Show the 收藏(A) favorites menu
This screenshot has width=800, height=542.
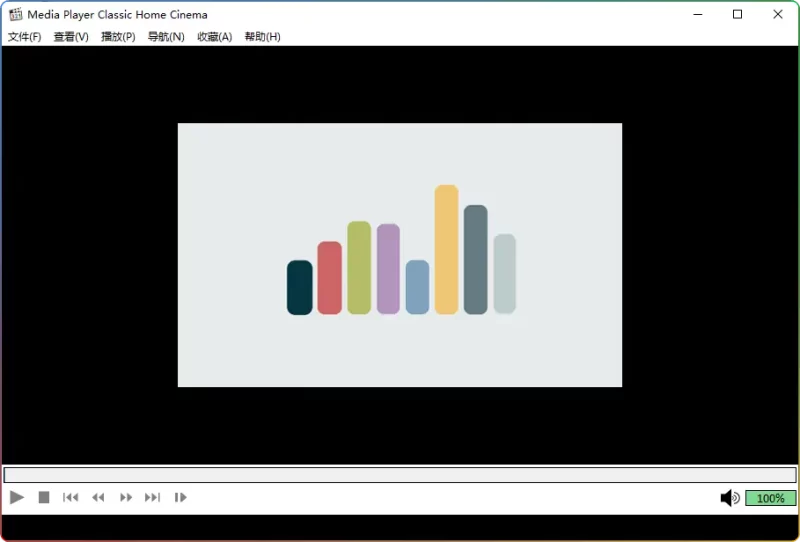click(x=214, y=37)
